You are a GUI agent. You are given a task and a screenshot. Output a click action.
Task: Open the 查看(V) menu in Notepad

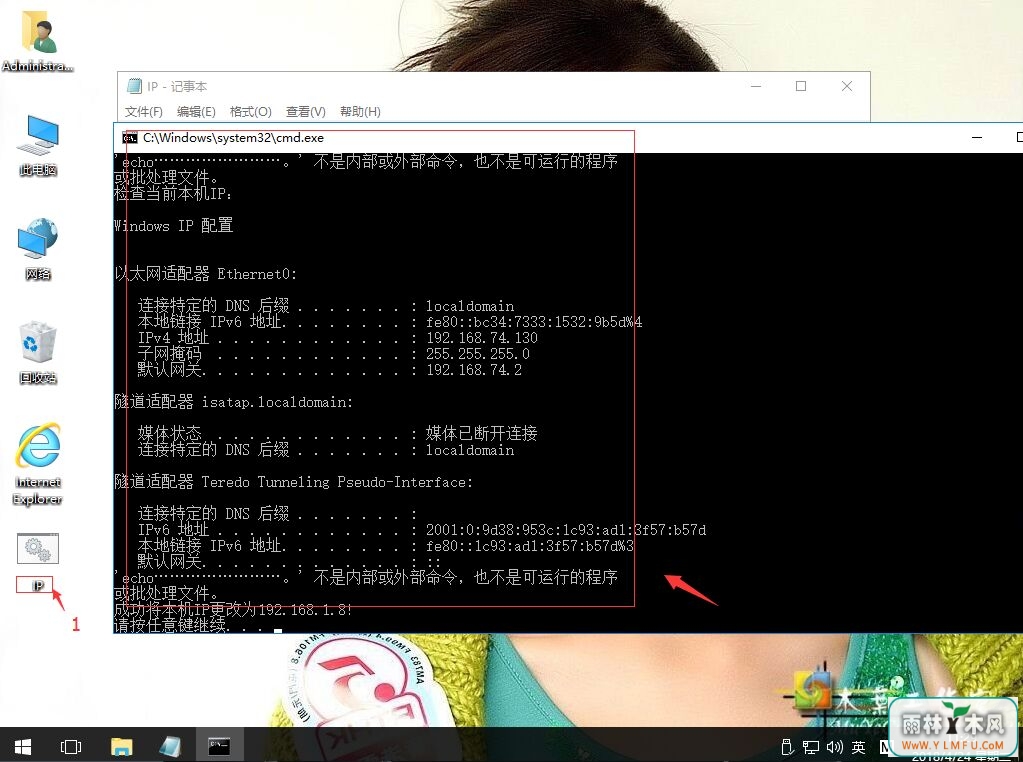305,112
